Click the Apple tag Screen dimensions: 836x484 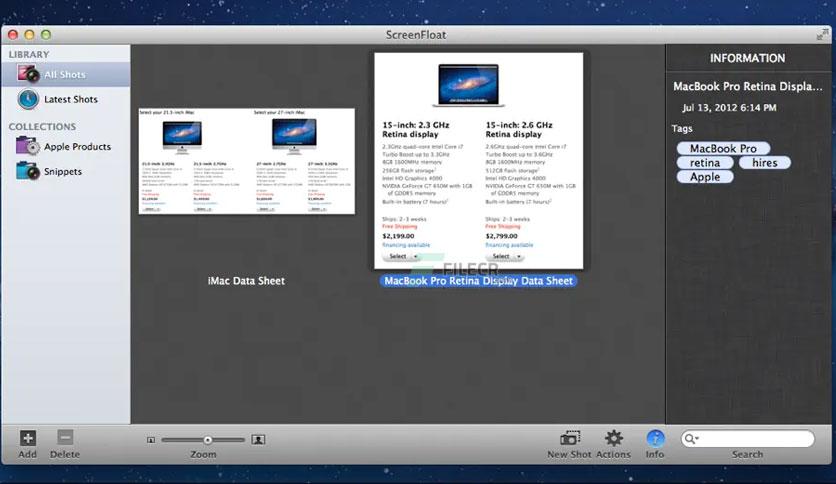click(x=705, y=177)
